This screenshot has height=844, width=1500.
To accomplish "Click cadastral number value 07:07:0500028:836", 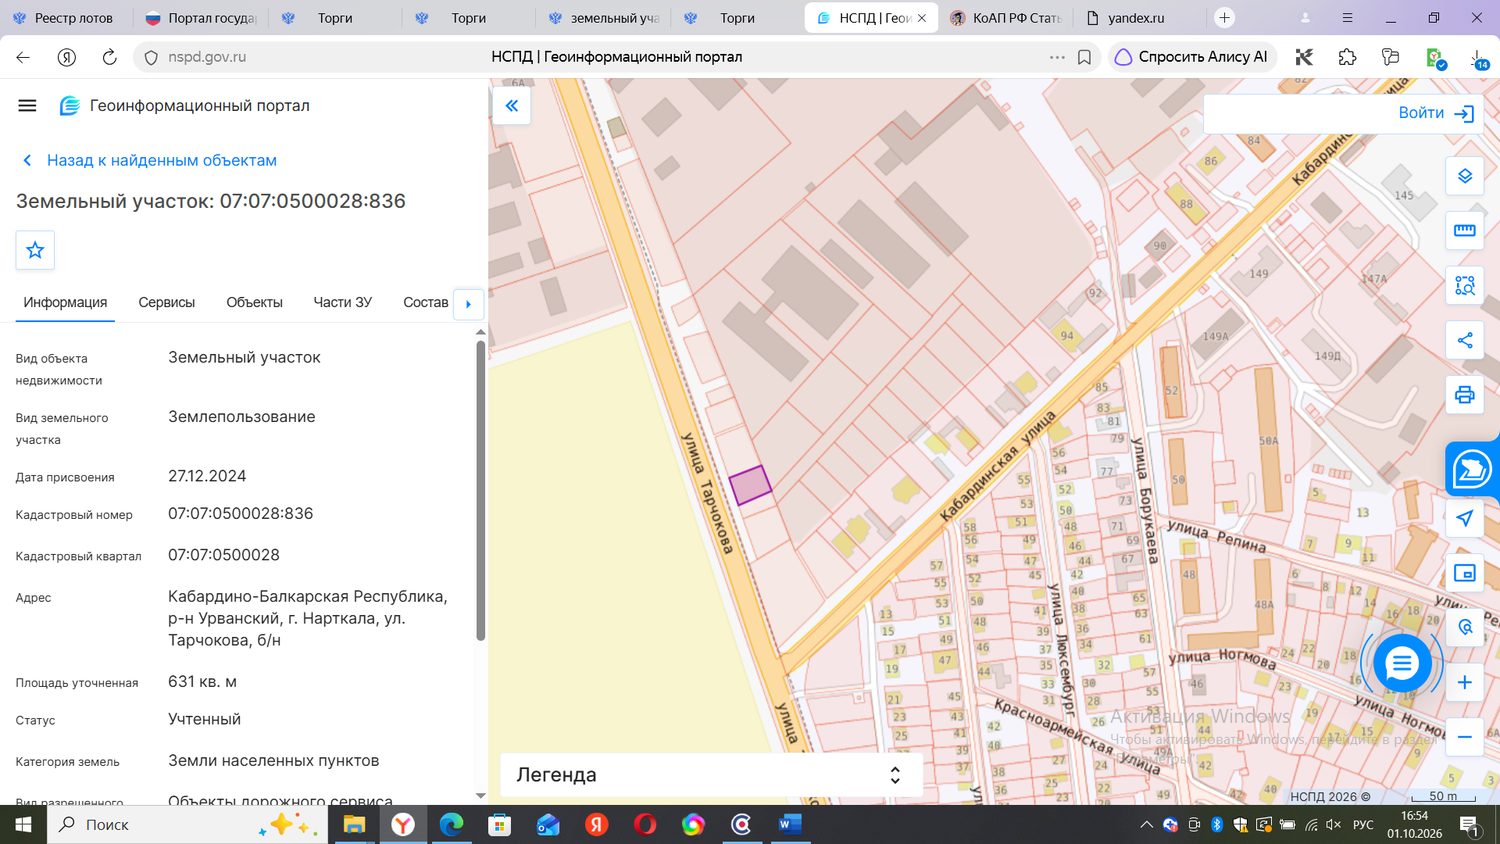I will 241,513.
